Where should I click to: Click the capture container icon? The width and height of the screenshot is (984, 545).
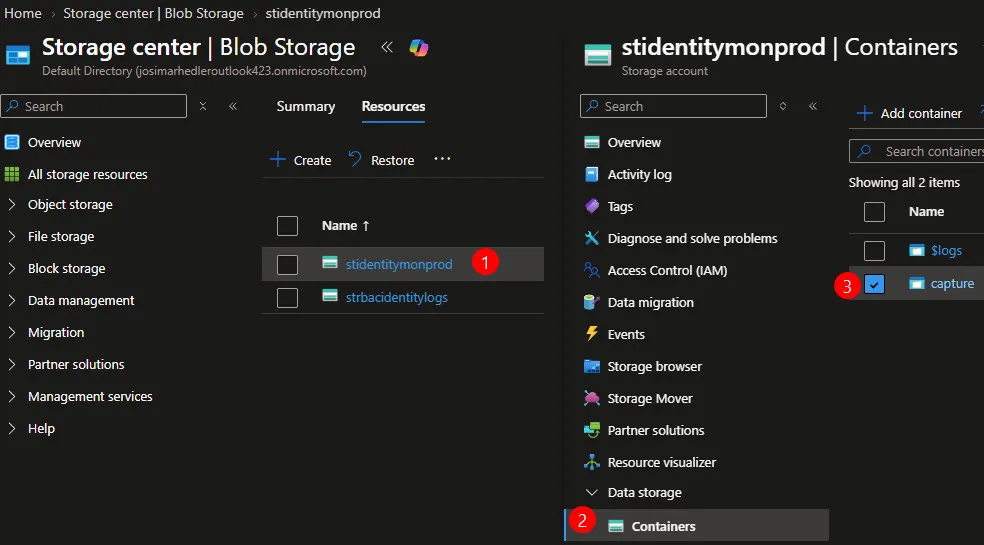tap(917, 284)
